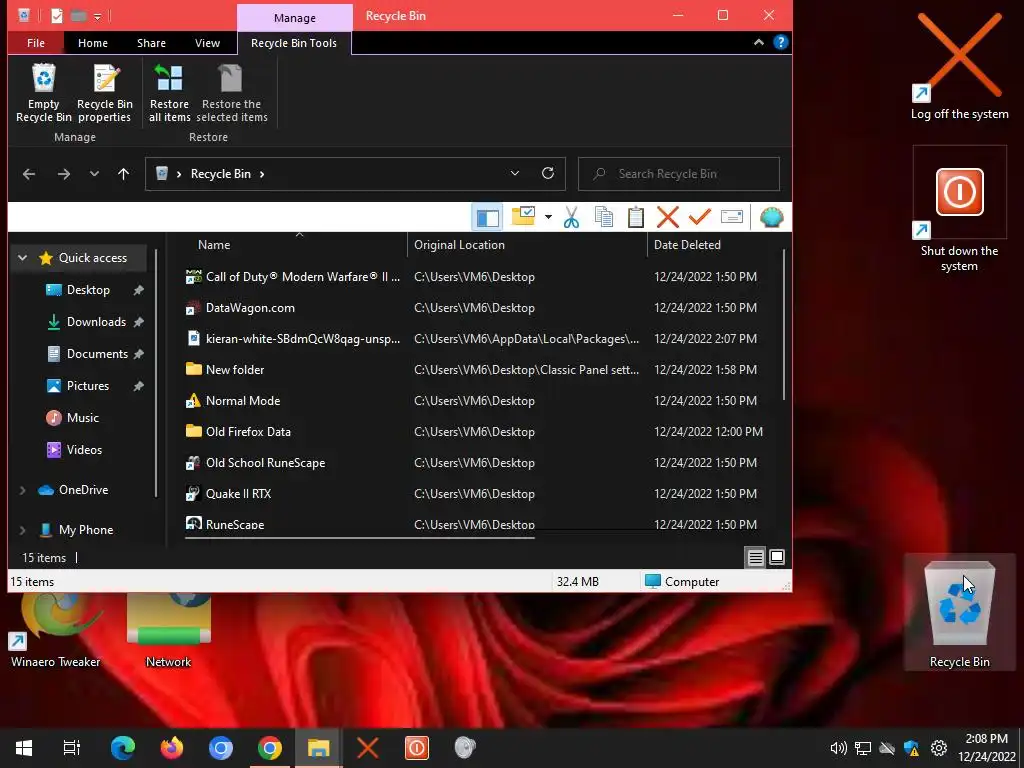Cut with the scissors toolbar icon
Image resolution: width=1024 pixels, height=768 pixels.
571,217
